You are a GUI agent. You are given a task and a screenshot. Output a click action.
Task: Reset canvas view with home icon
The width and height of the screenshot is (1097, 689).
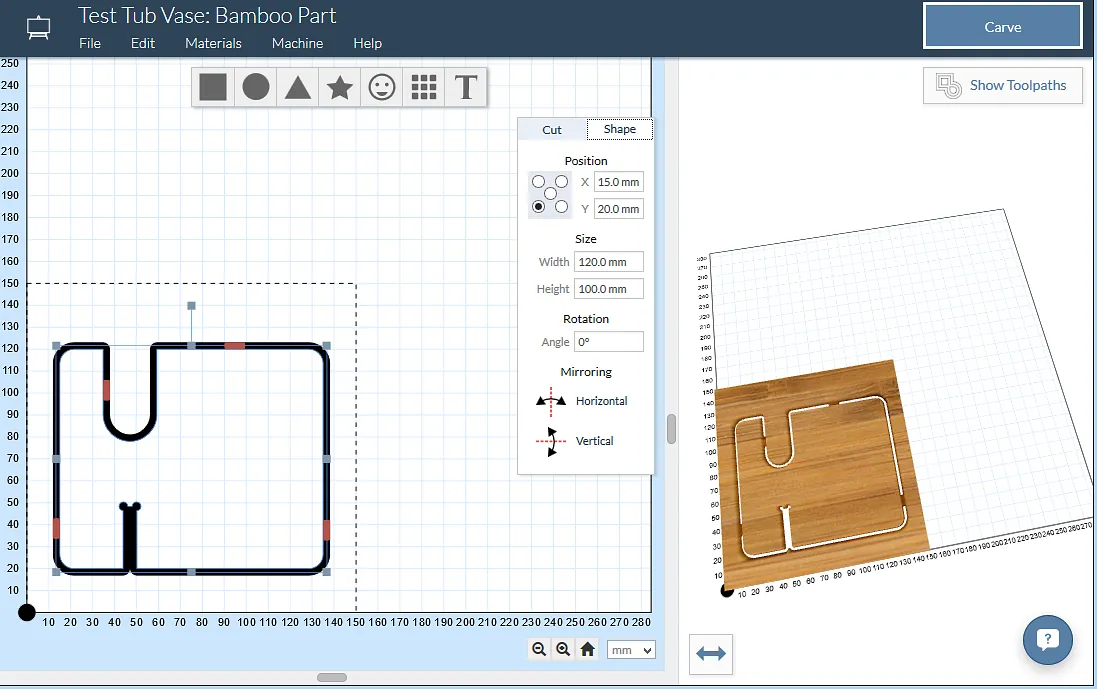[588, 649]
